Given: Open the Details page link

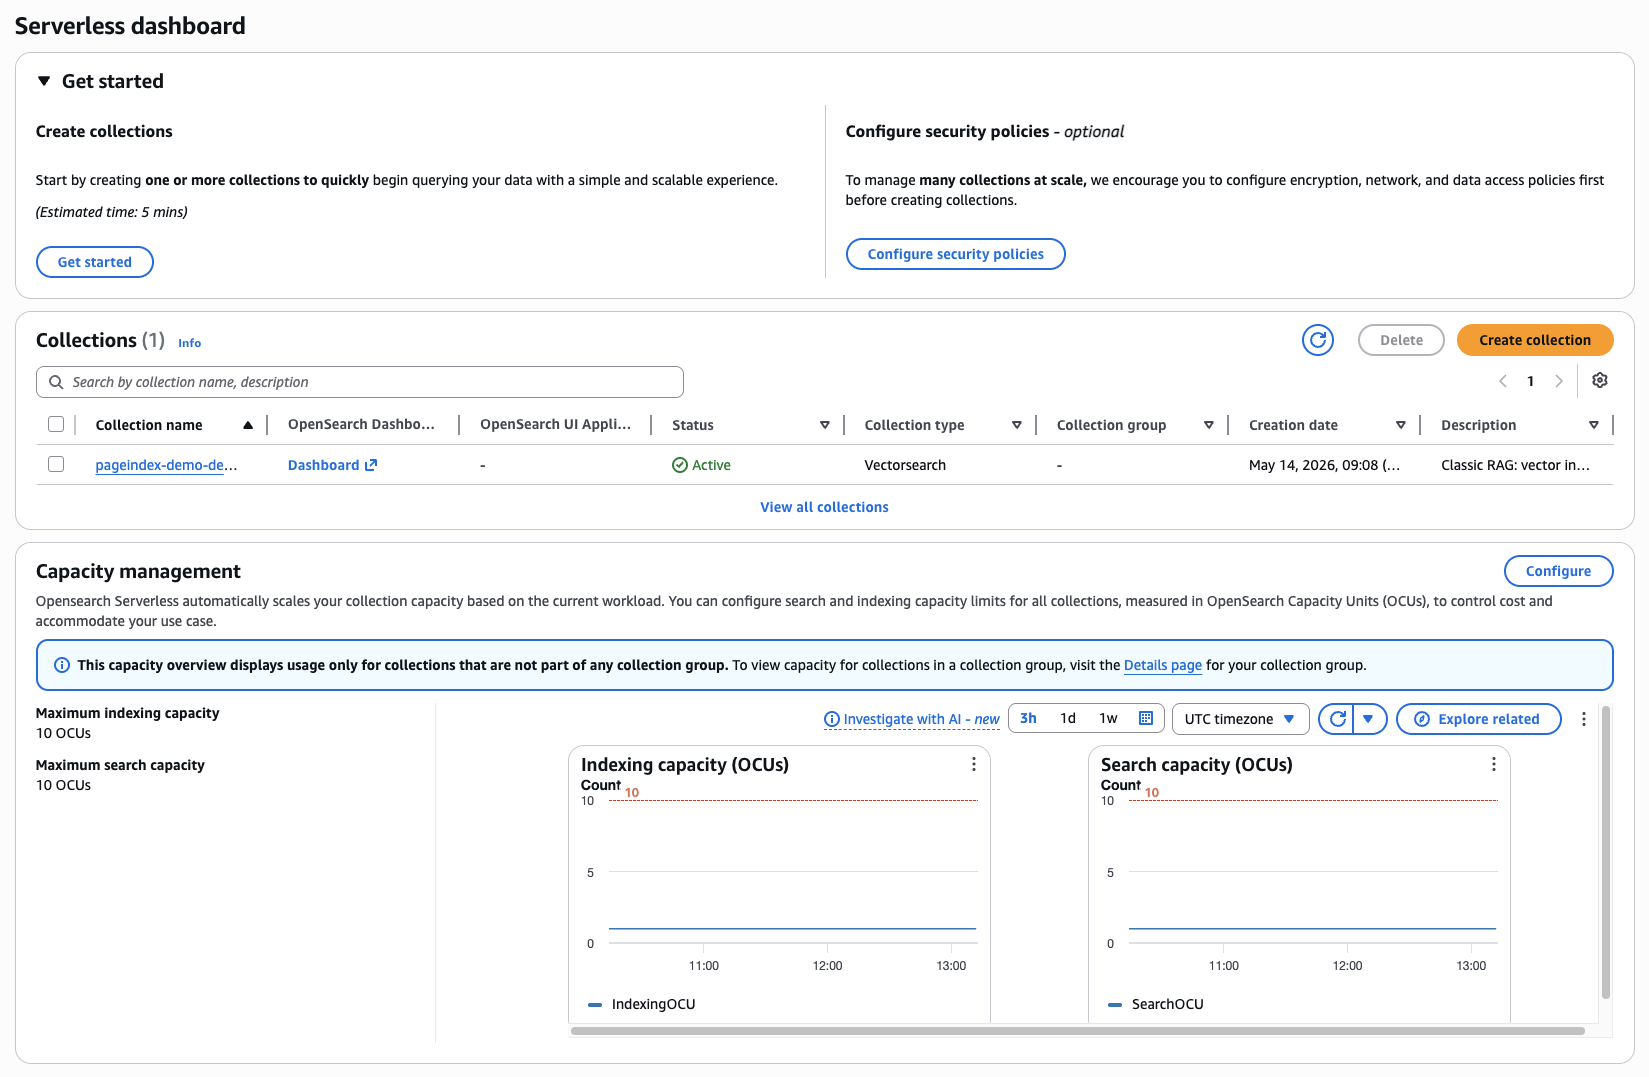Looking at the screenshot, I should coord(1163,665).
